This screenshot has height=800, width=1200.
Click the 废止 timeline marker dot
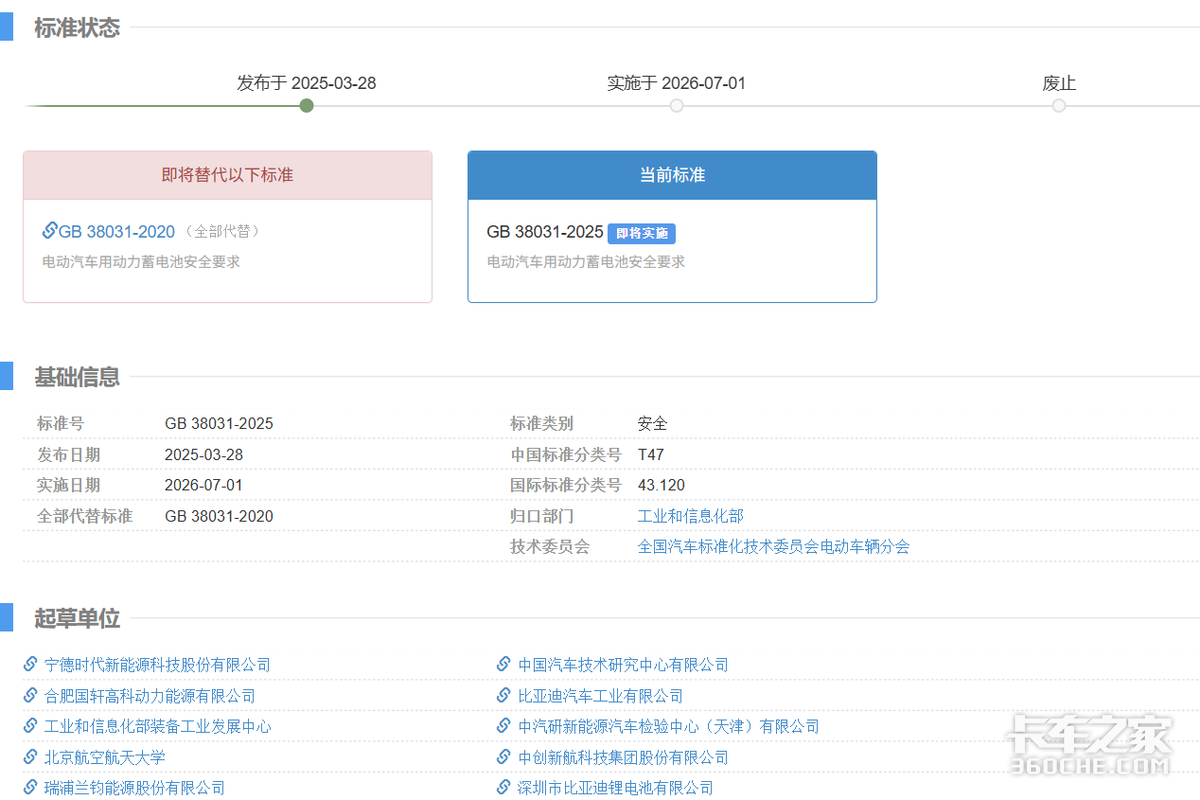pos(1059,105)
